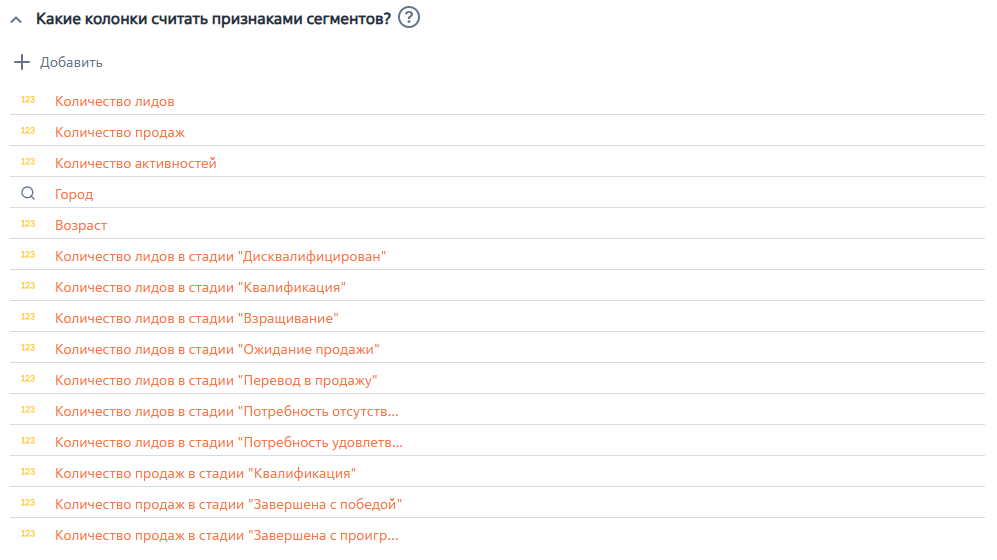997x560 pixels.
Task: Click the lookup magnifier icon beside "Город"
Action: [x=28, y=194]
